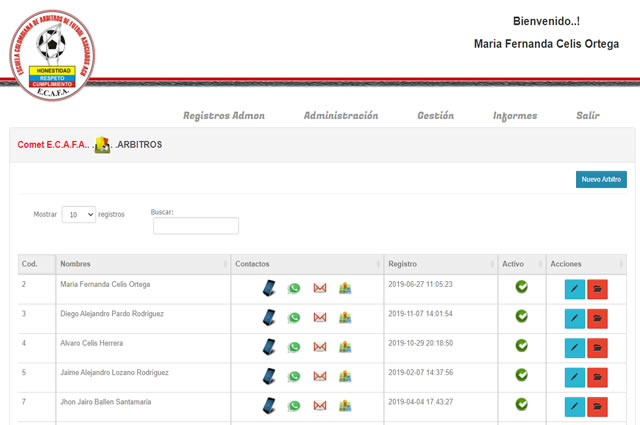The image size is (640, 425).
Task: Click the Buscar search field
Action: [x=195, y=226]
